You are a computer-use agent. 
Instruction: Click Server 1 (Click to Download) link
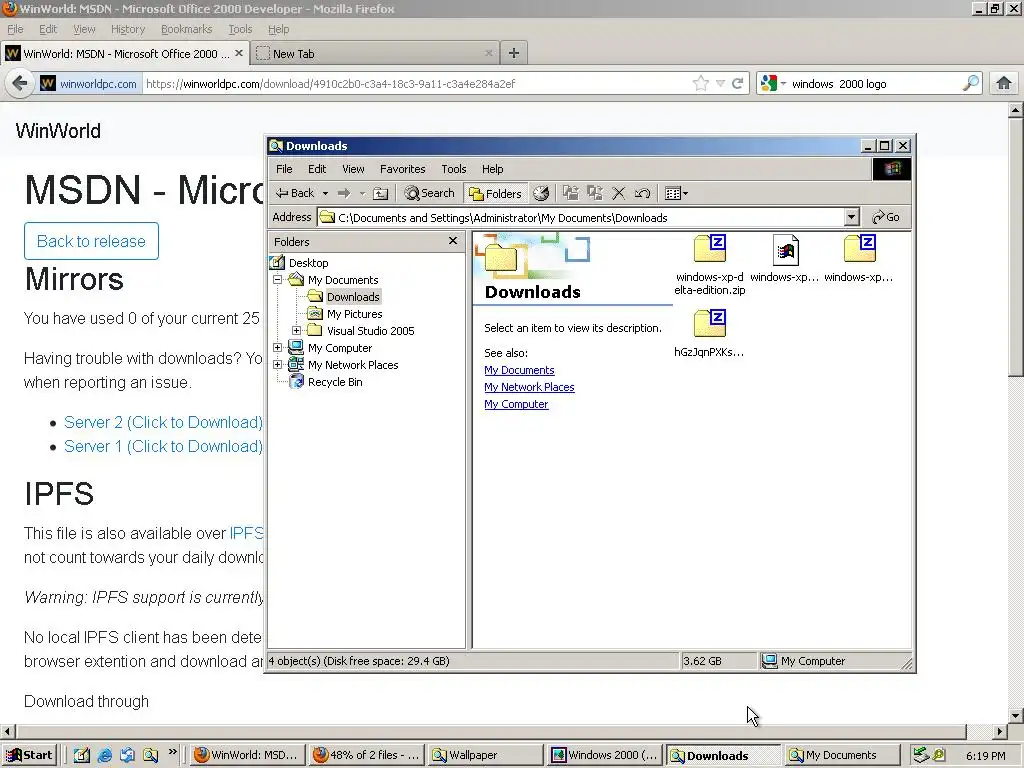163,447
